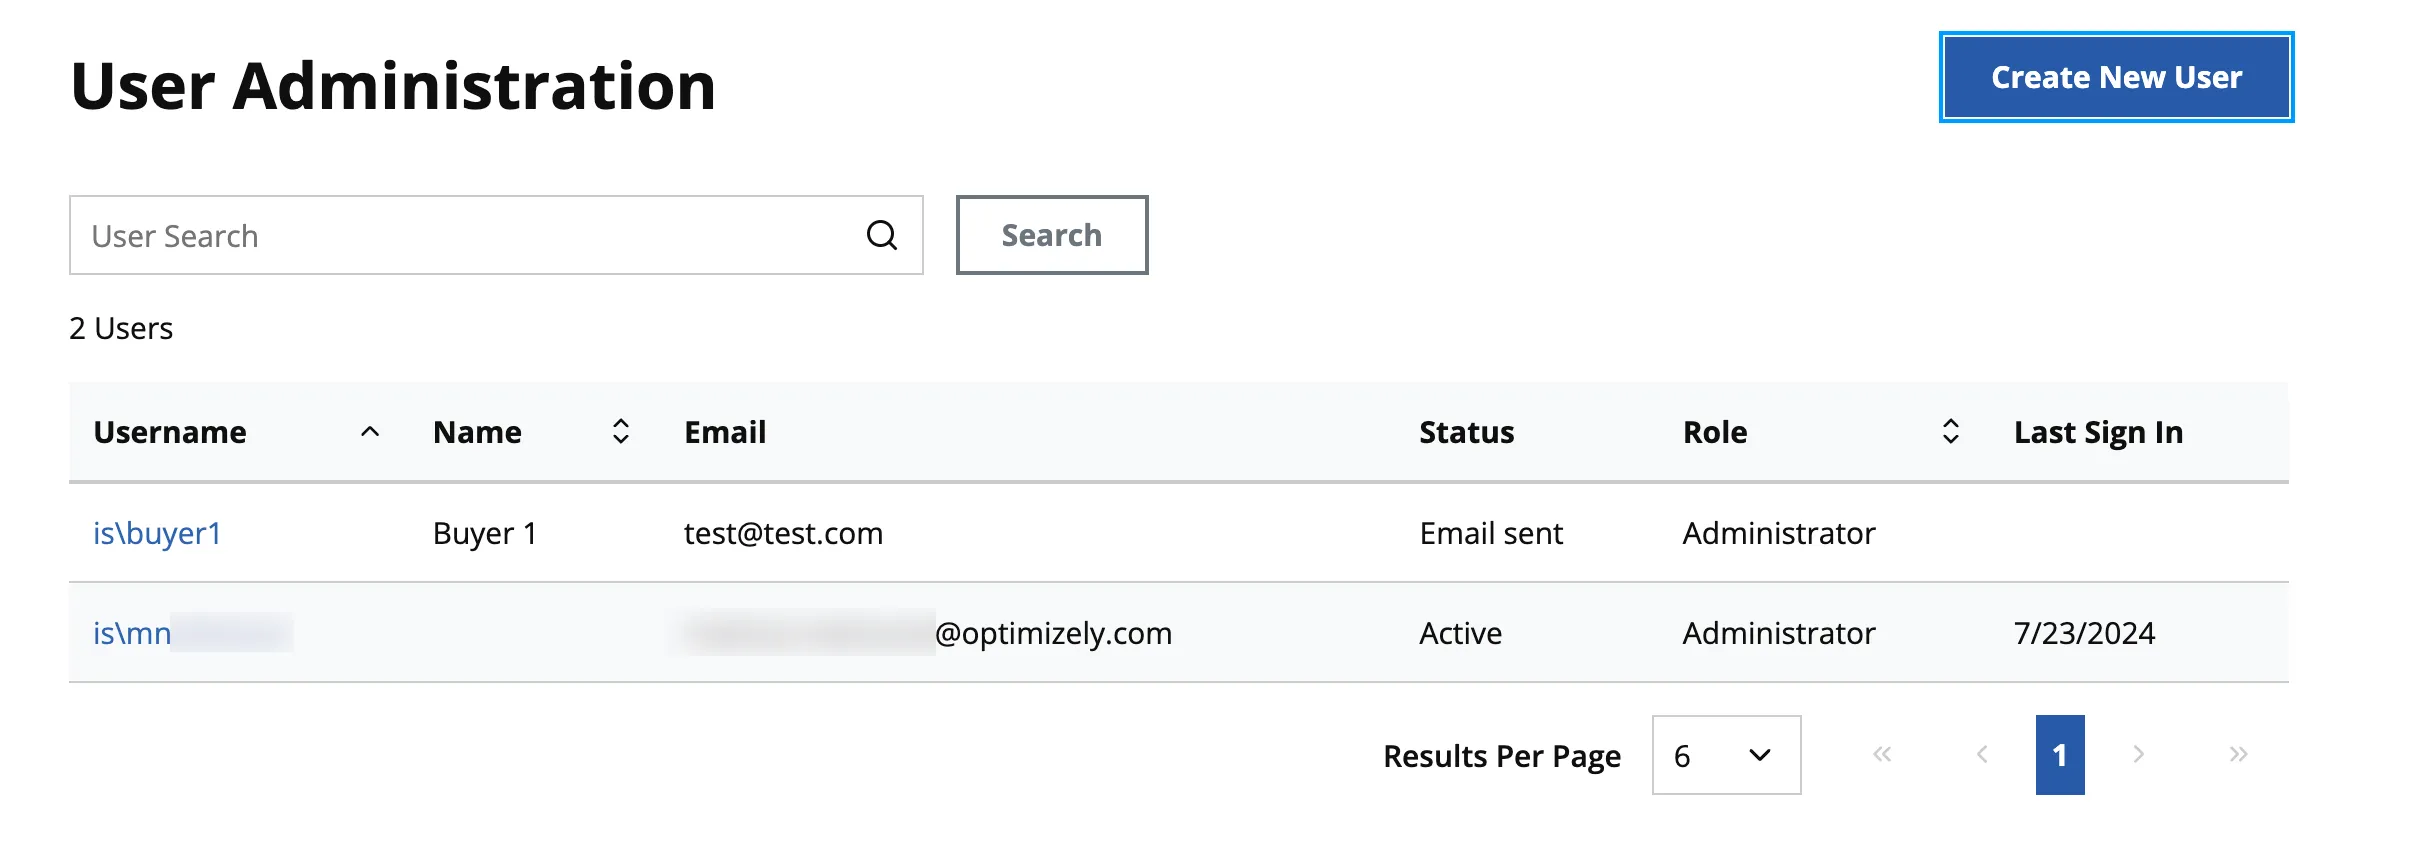Click the outlined Search button
2420x862 pixels.
pos(1052,235)
